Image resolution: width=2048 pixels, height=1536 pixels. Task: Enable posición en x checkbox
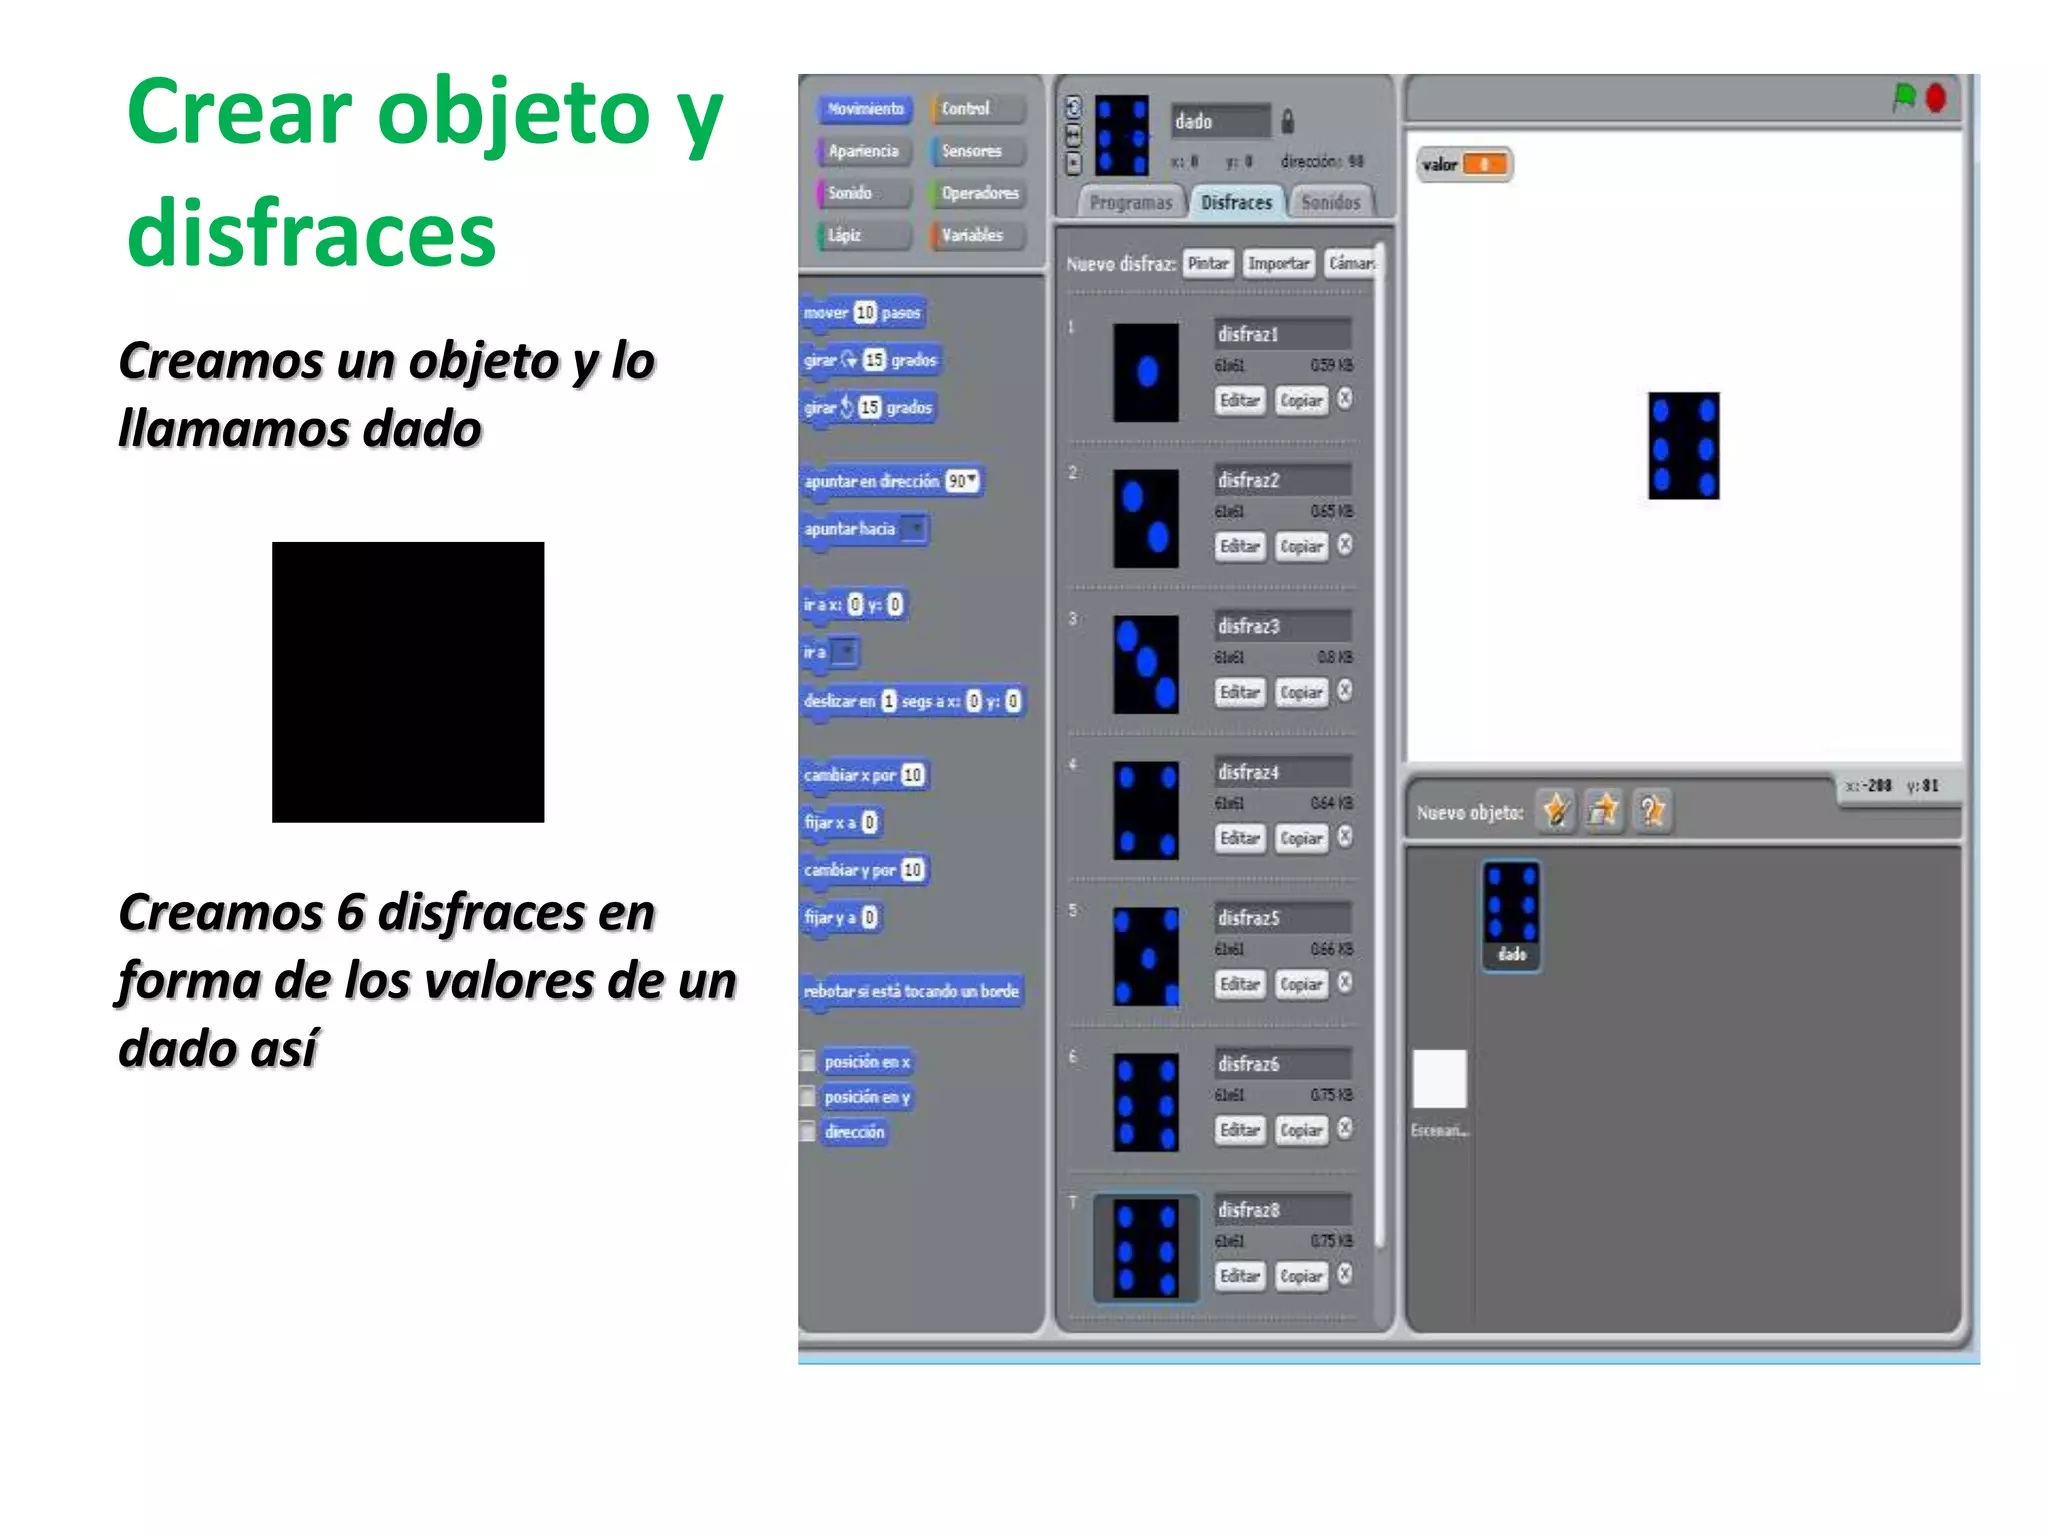click(808, 1062)
